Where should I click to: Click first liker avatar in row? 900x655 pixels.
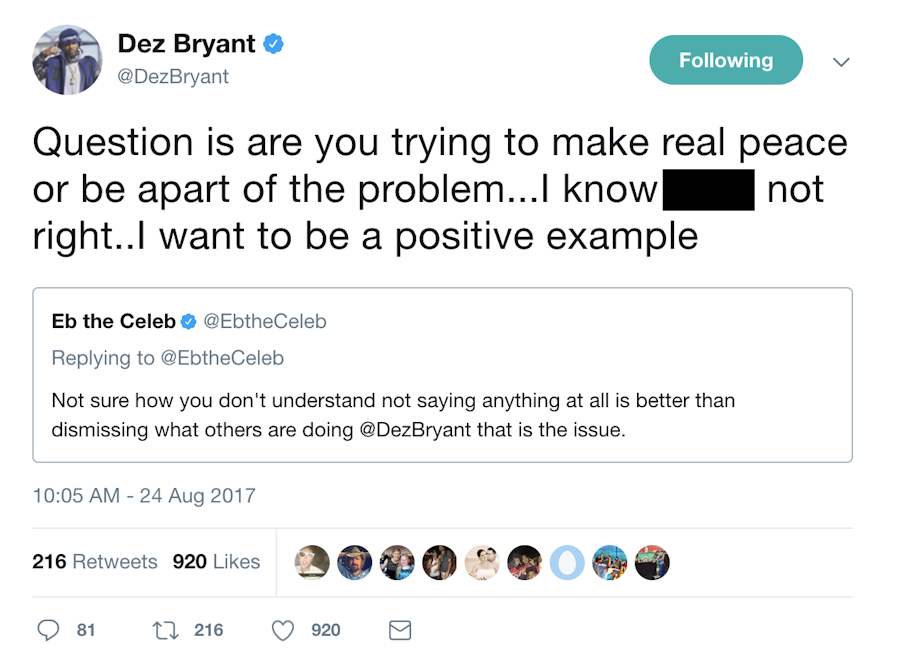(313, 562)
